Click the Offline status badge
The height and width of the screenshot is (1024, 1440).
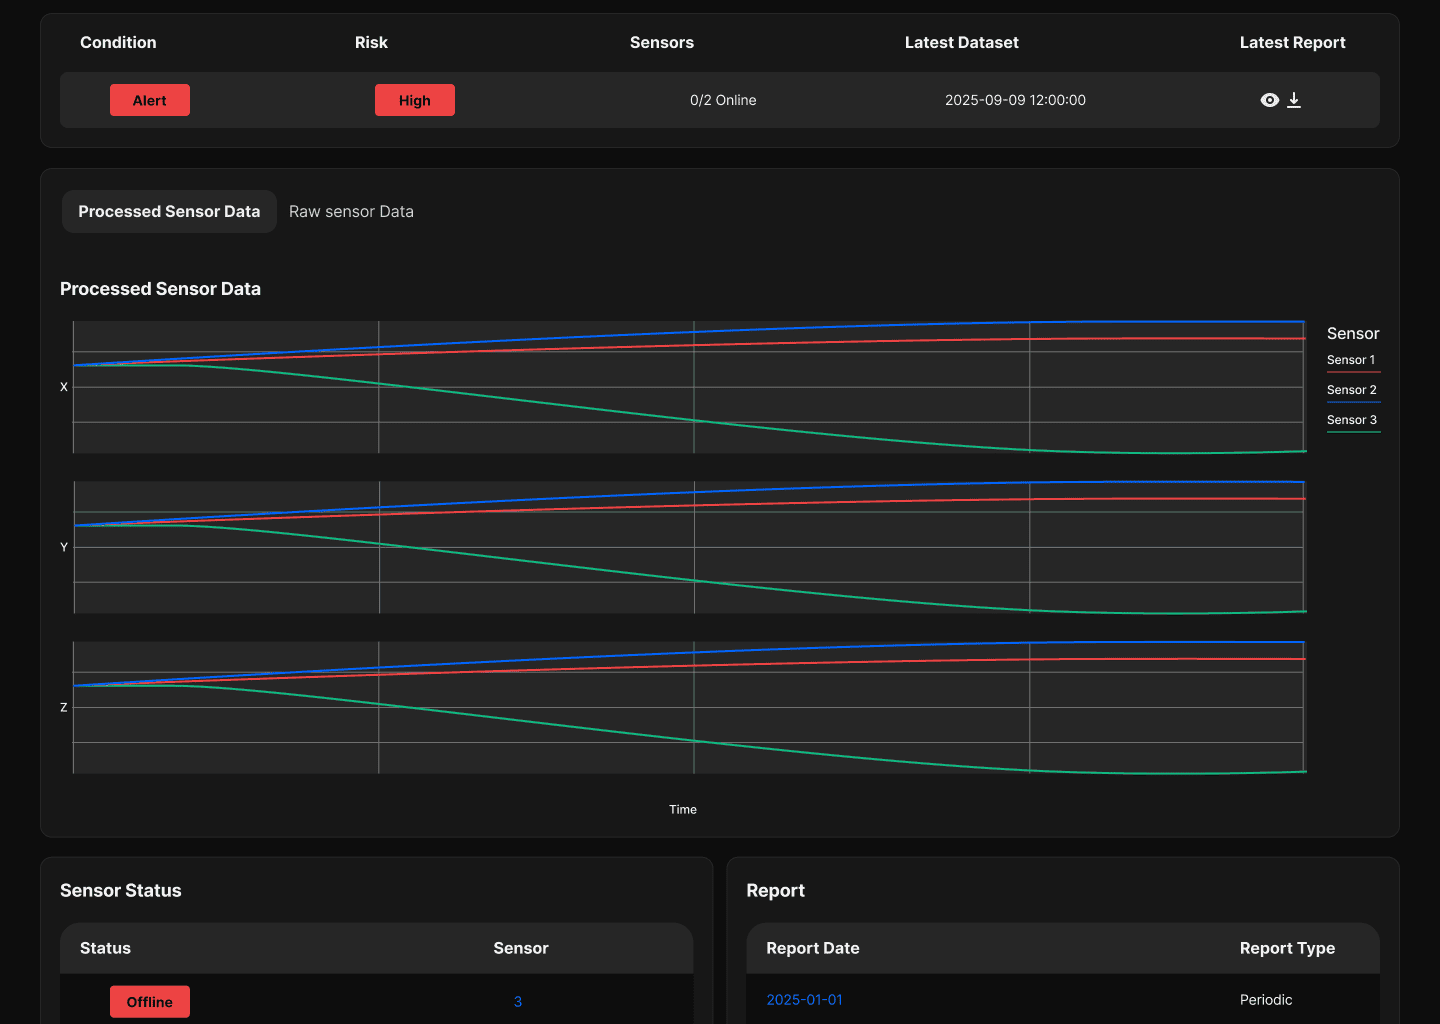[150, 1002]
